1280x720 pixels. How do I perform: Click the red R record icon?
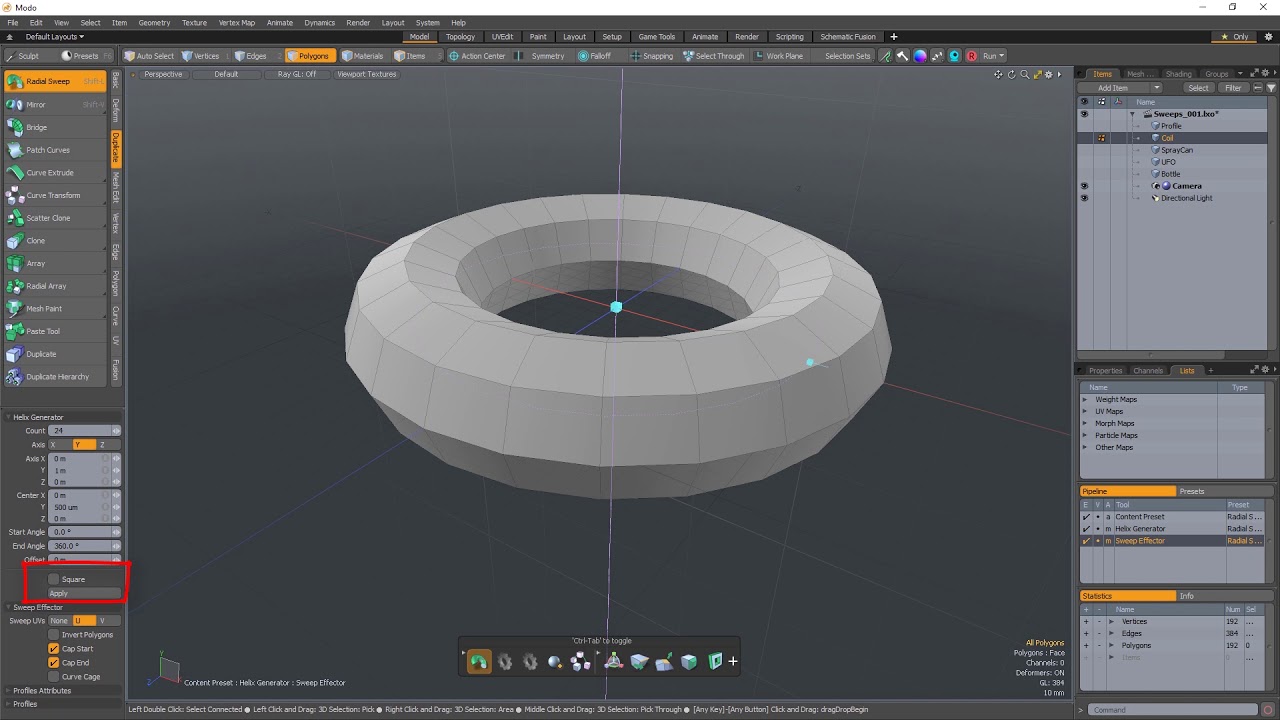[971, 56]
